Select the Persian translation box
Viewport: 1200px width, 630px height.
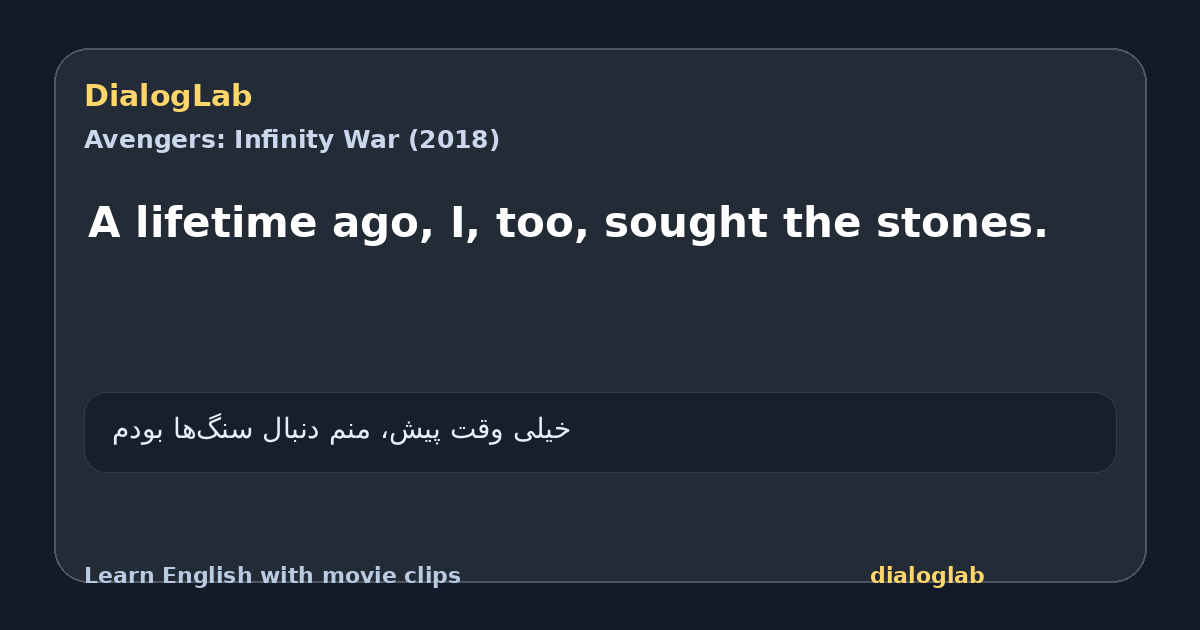tap(600, 432)
